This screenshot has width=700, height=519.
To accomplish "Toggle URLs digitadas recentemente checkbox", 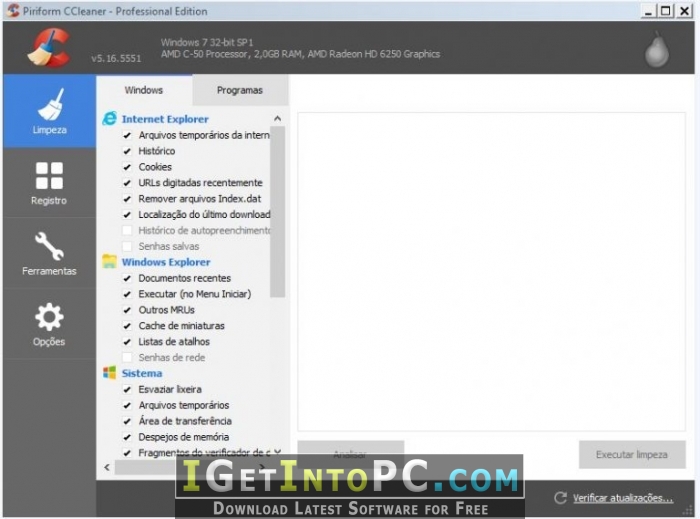I will [x=127, y=183].
